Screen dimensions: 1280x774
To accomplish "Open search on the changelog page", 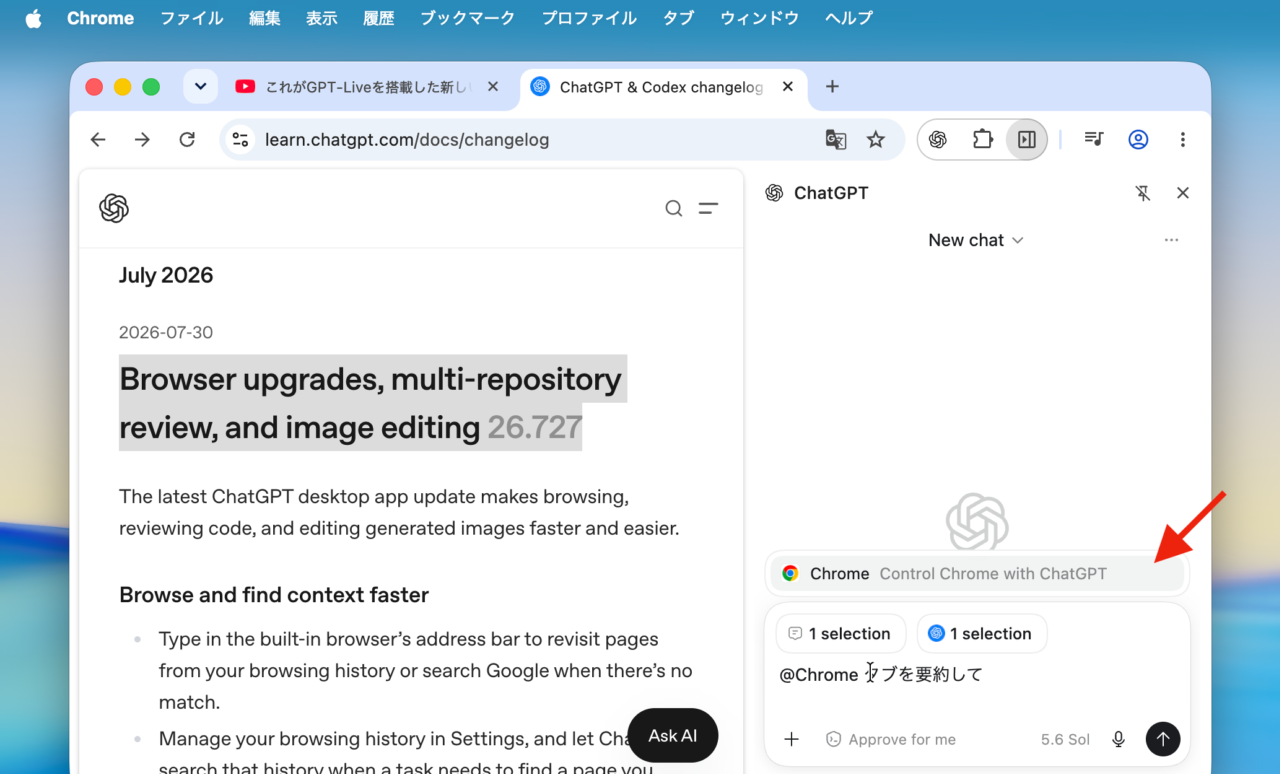I will click(x=674, y=208).
